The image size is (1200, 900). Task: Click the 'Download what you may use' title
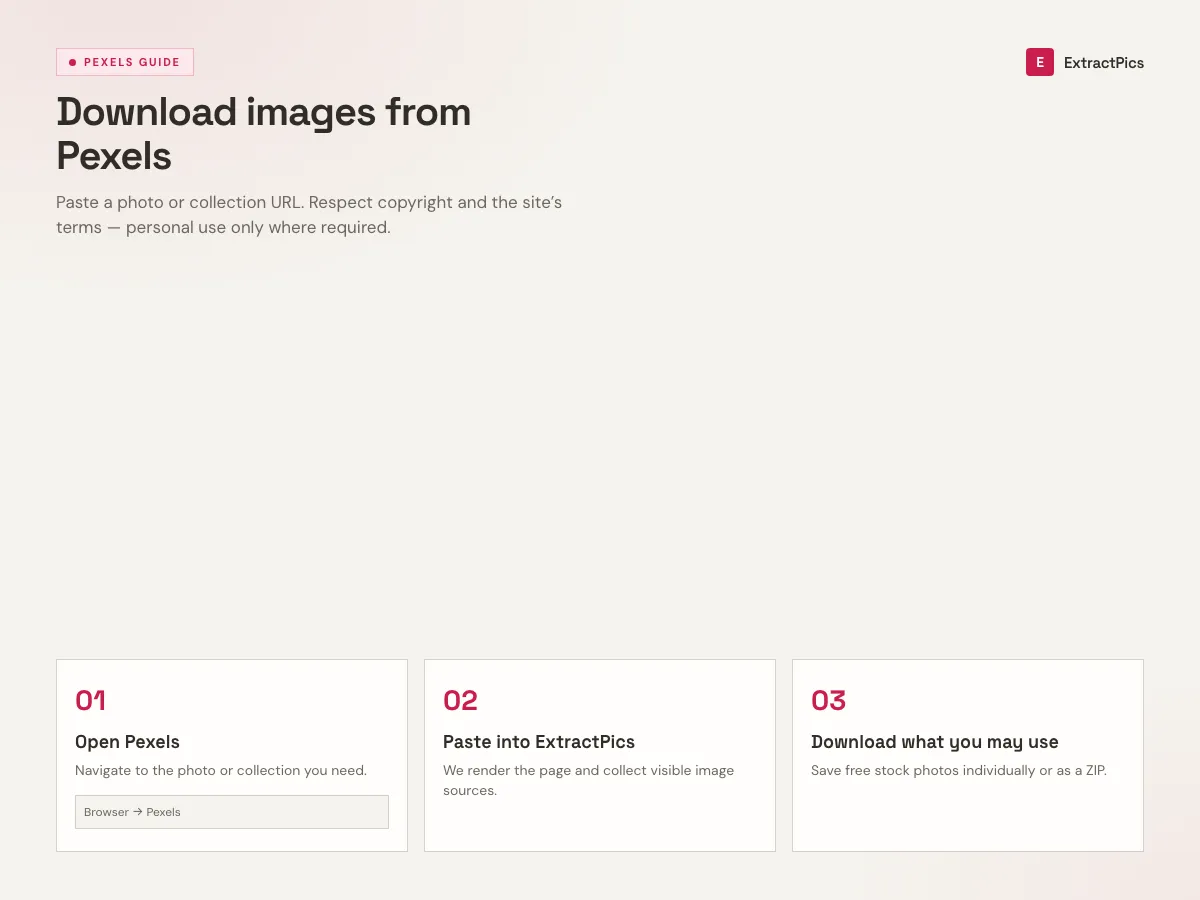(935, 742)
